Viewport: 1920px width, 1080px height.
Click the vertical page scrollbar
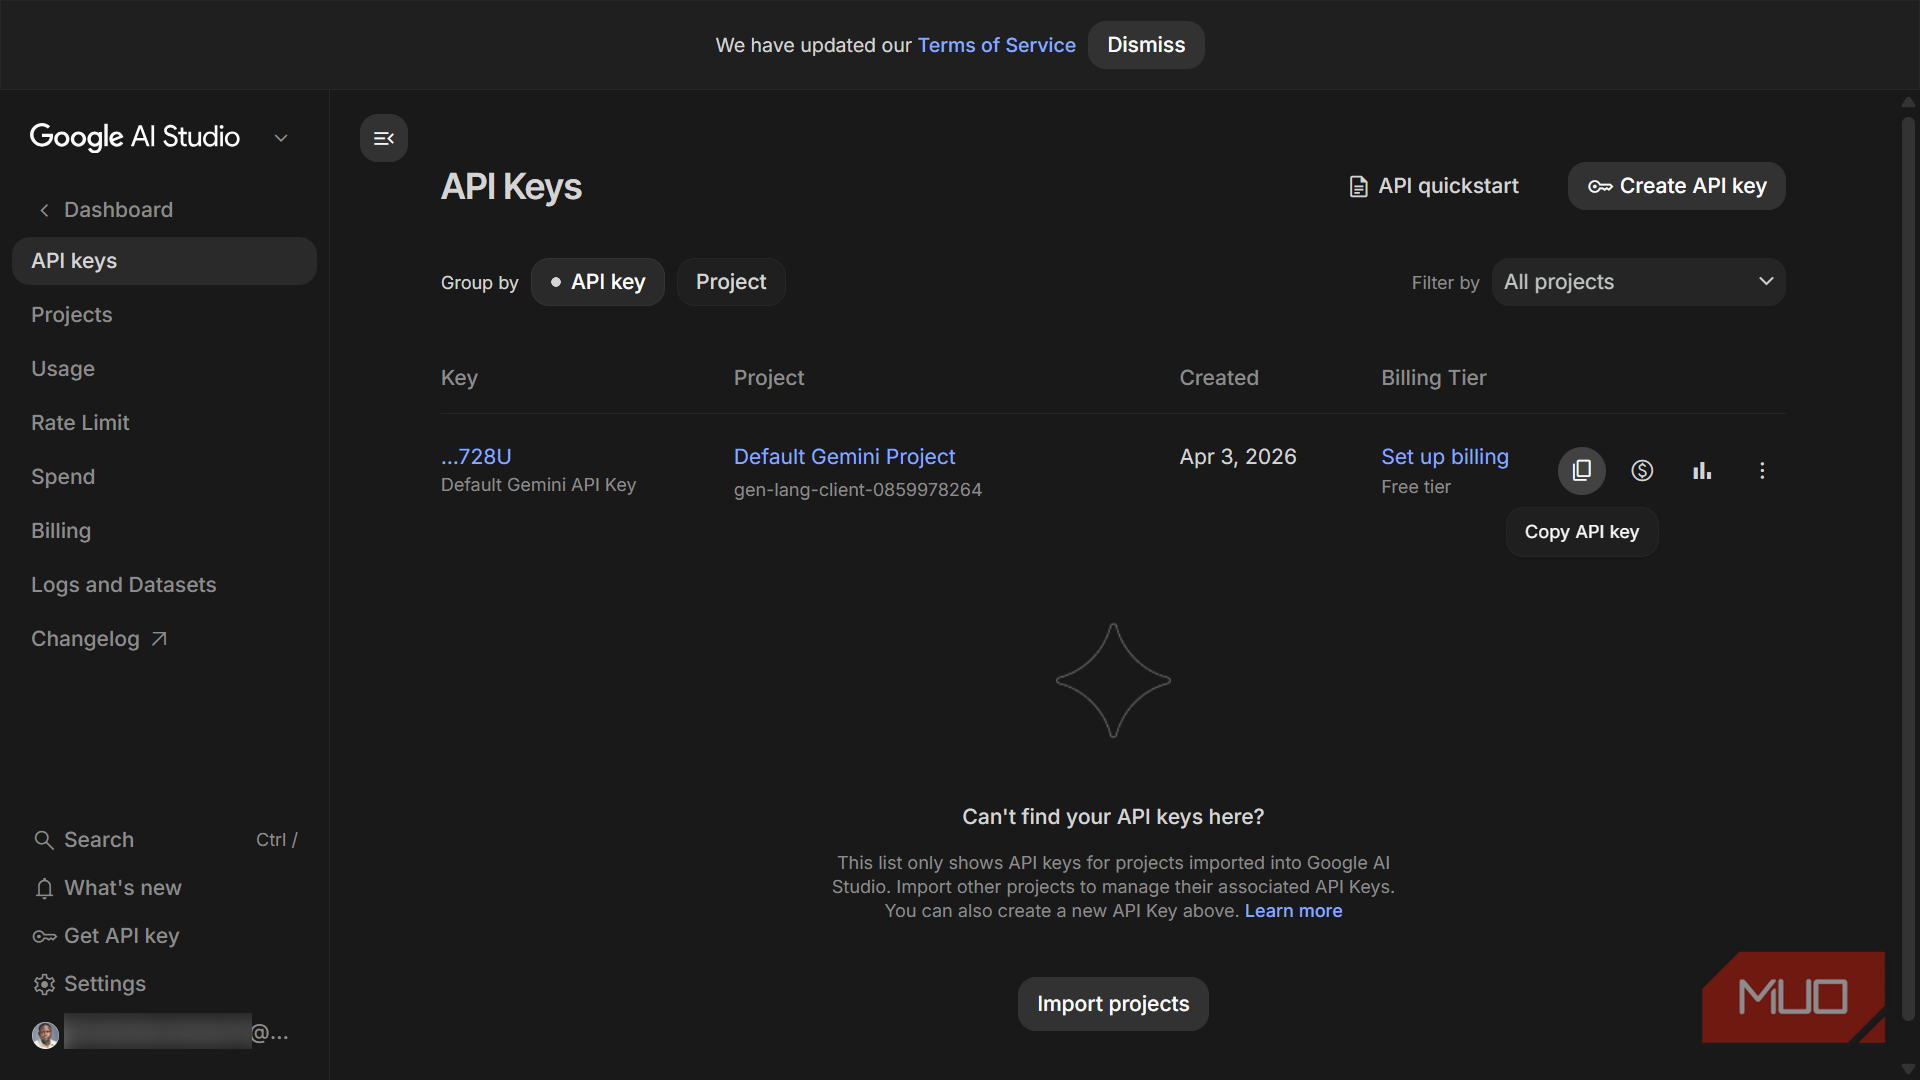tap(1908, 570)
